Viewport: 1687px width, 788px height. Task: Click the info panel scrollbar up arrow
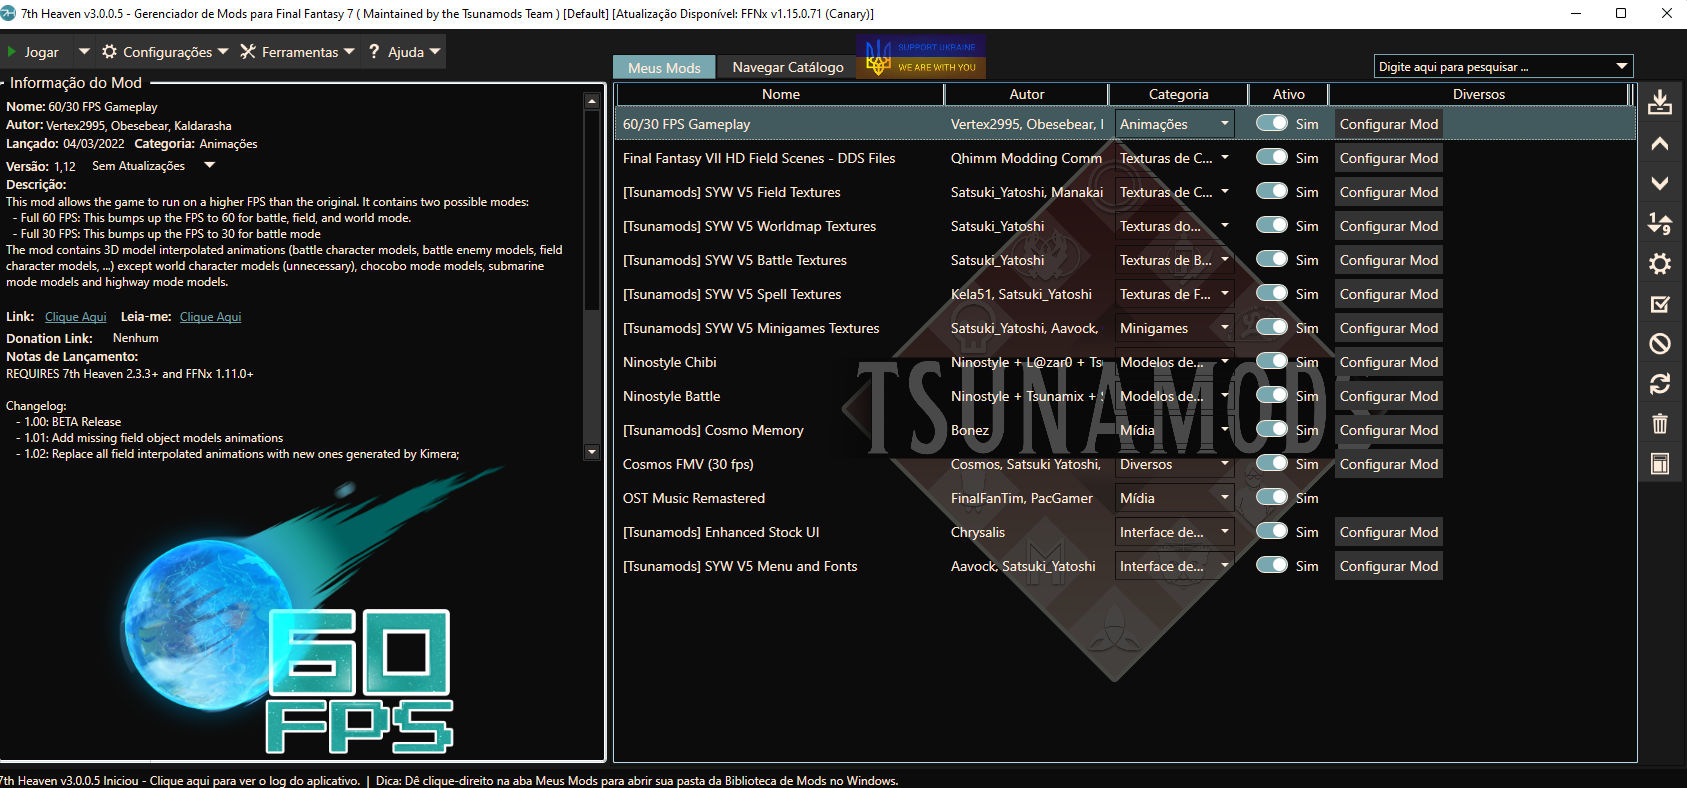coord(592,101)
